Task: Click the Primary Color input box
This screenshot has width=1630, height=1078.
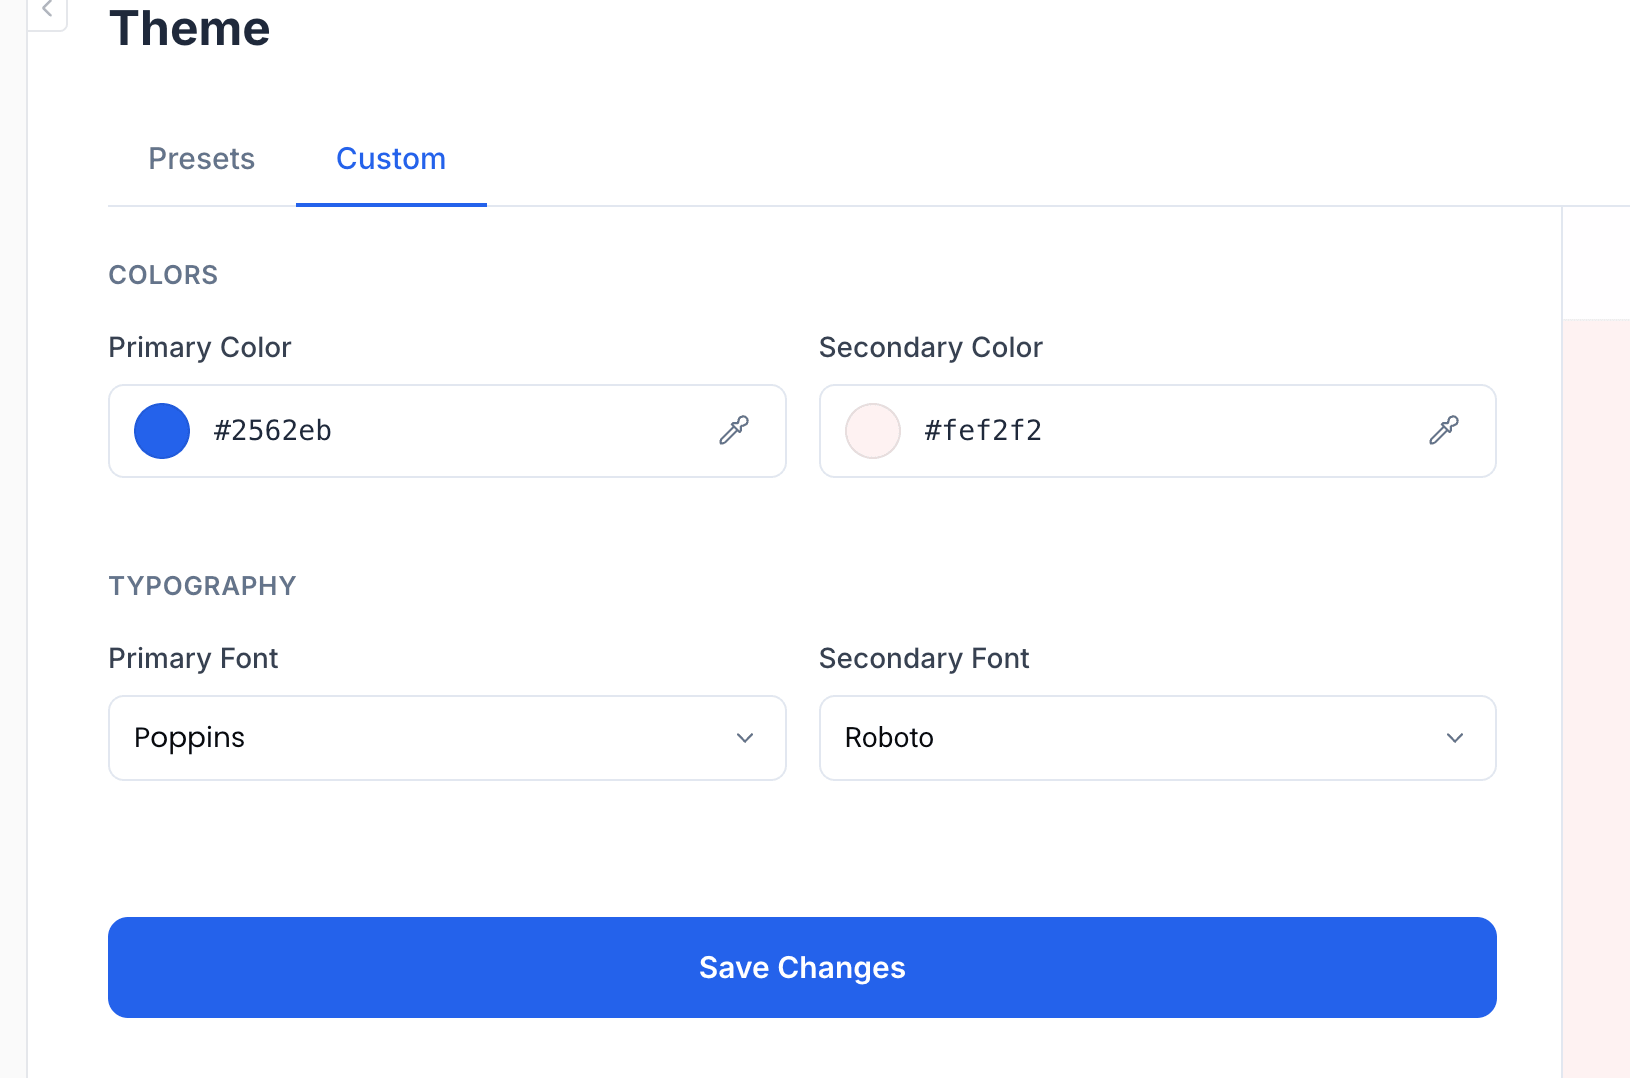Action: pyautogui.click(x=446, y=430)
